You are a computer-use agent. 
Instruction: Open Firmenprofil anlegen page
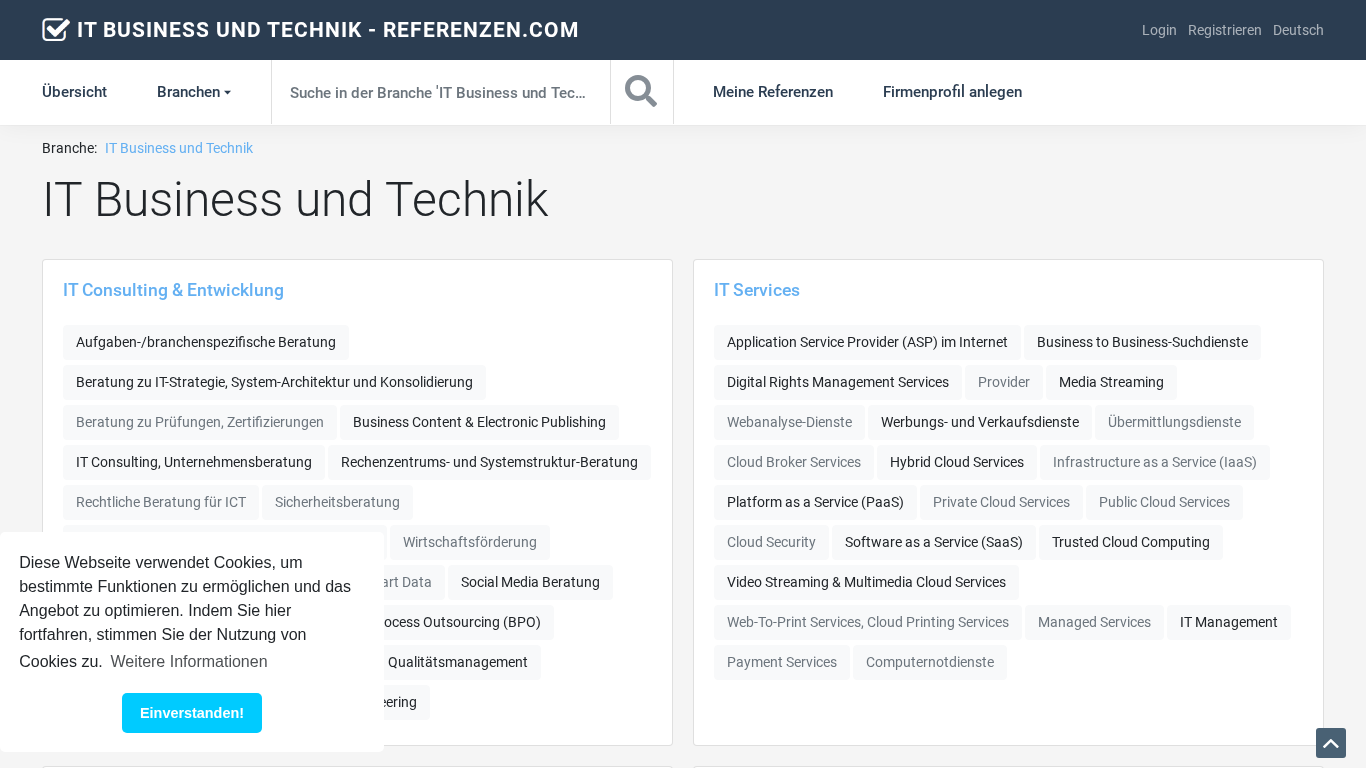[x=951, y=92]
